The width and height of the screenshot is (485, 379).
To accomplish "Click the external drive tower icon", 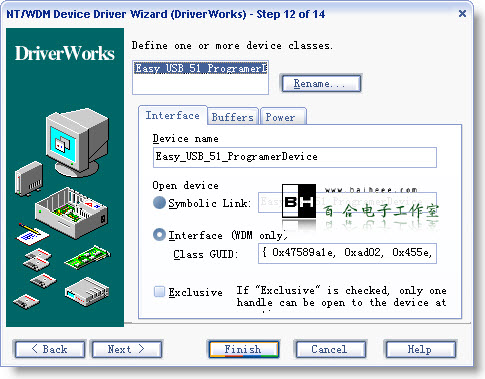I will (29, 178).
